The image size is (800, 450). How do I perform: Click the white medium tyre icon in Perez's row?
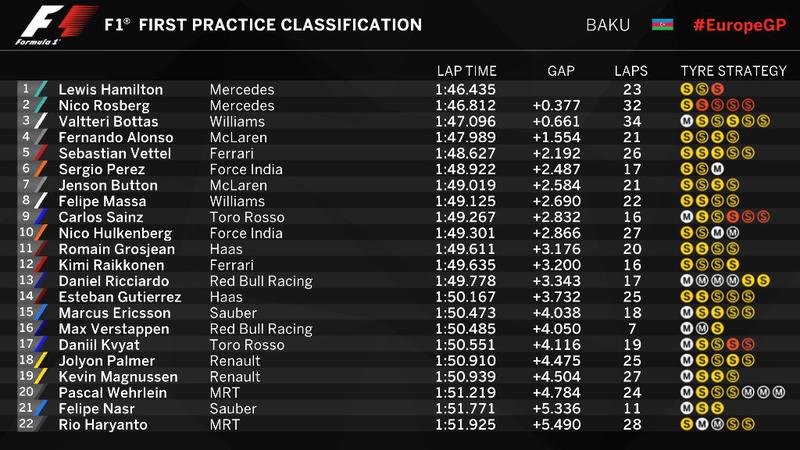point(717,169)
